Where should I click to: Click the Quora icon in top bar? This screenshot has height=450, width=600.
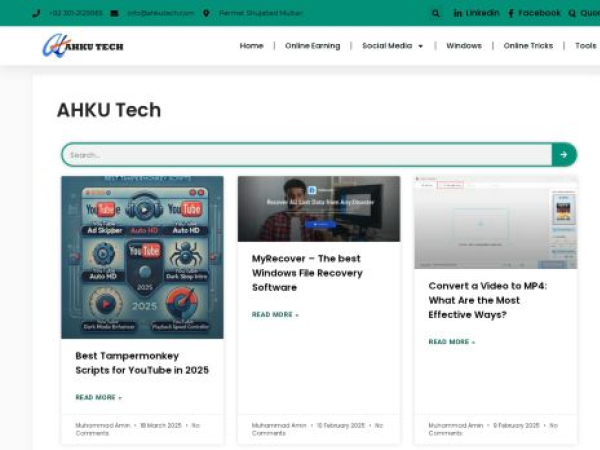[572, 13]
